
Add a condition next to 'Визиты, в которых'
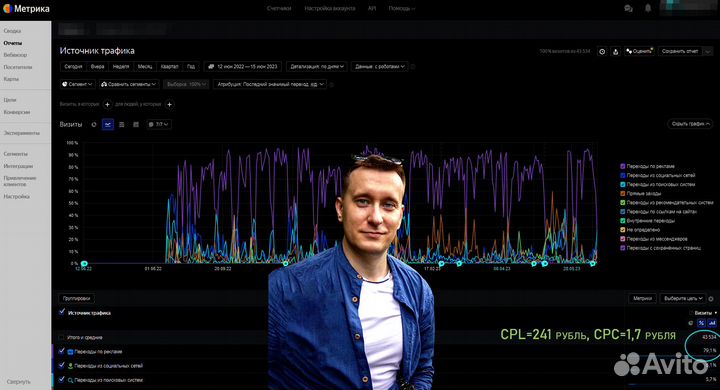click(x=107, y=104)
